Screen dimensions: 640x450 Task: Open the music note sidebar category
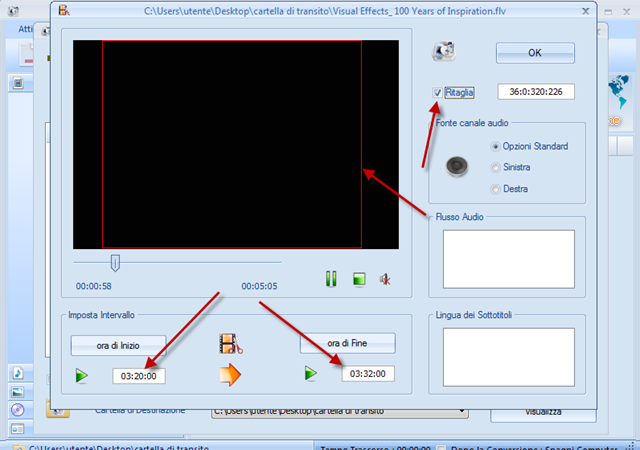coord(18,373)
